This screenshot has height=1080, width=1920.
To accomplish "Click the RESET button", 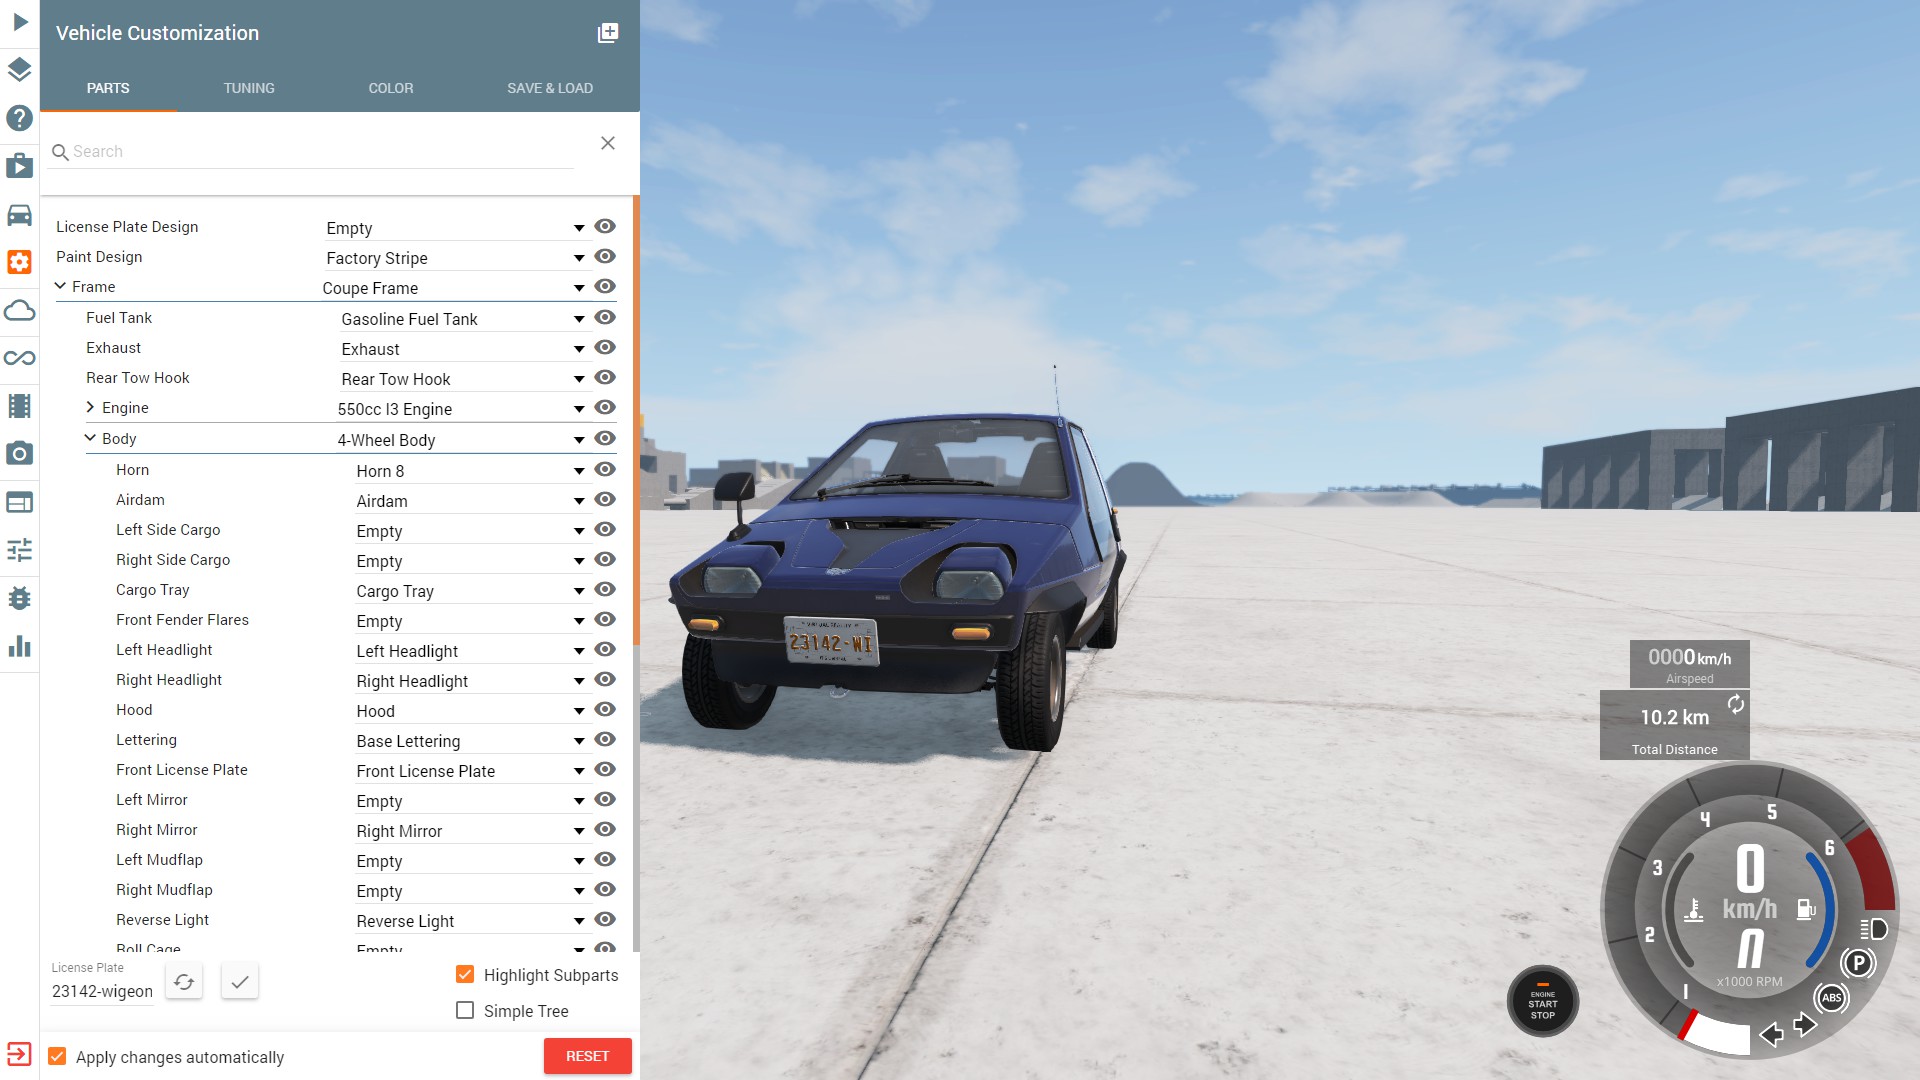I will coord(587,1056).
